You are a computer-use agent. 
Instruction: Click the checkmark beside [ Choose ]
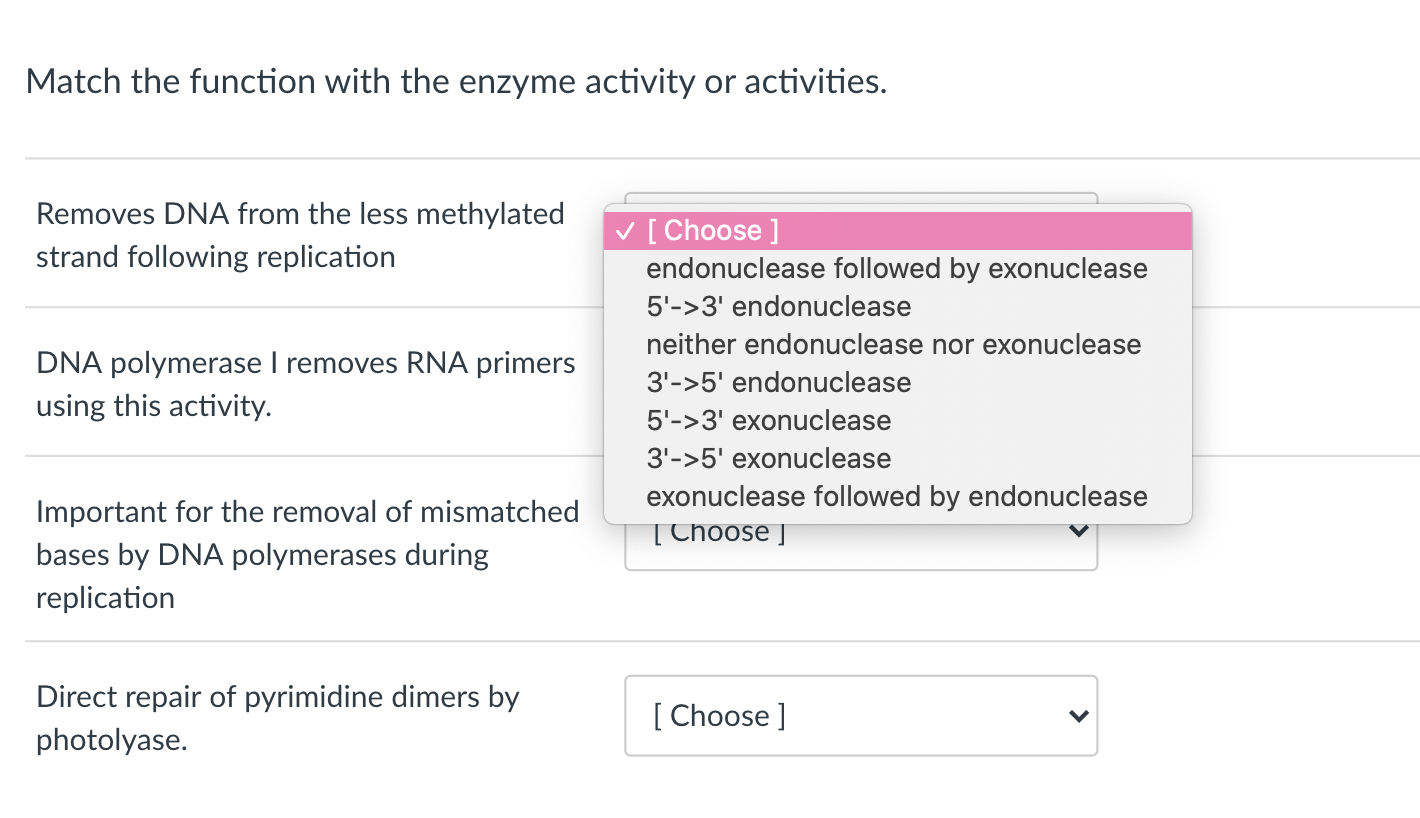[626, 231]
